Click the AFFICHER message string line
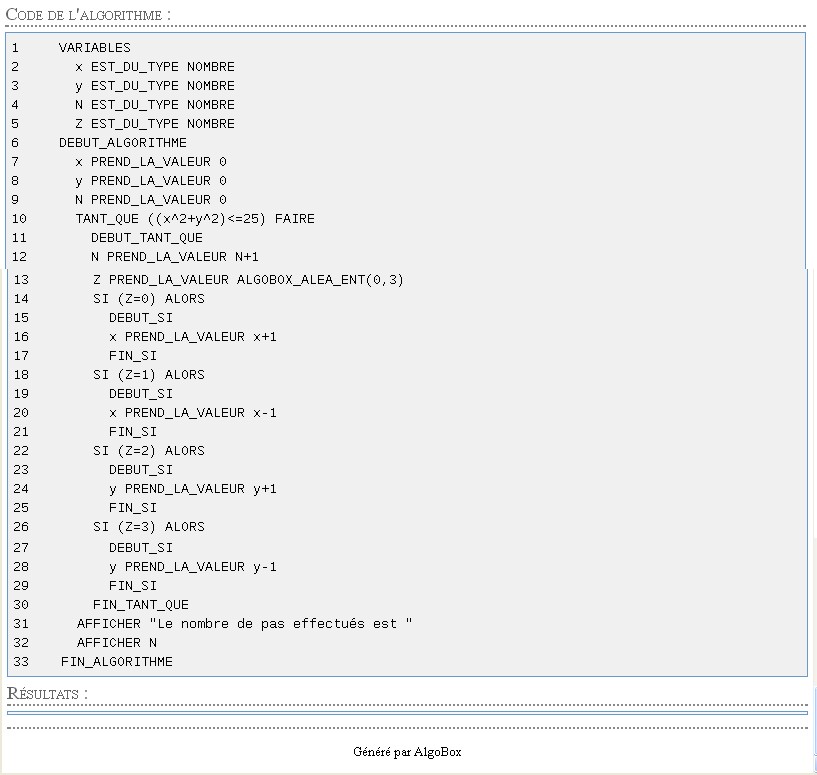 [244, 624]
